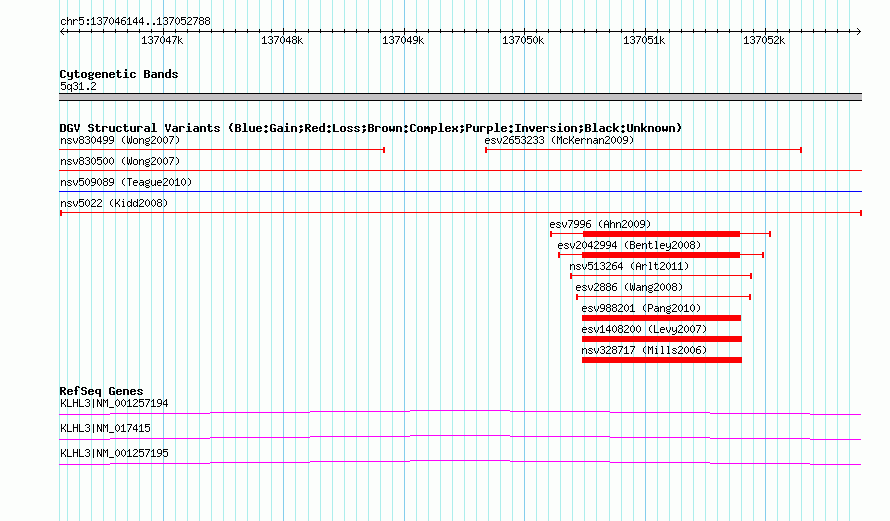Click the KLHL3|NM_001257194 magenta transcript line
Image resolution: width=890 pixels, height=521 pixels.
point(460,412)
